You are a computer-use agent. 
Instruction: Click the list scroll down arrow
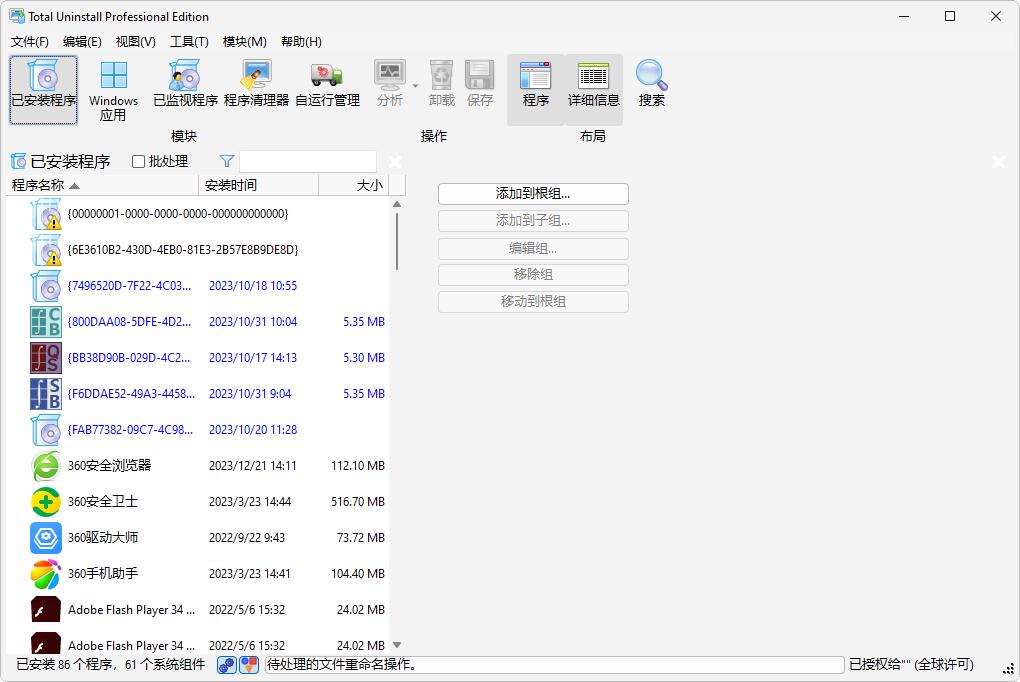397,645
